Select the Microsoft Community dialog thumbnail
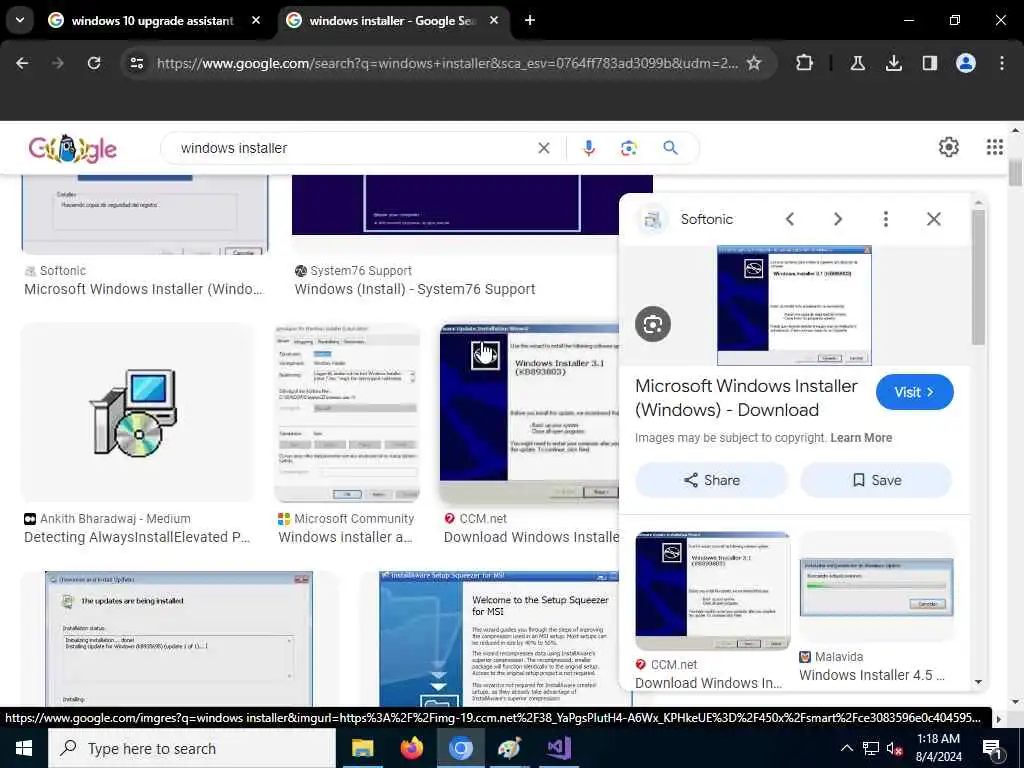The image size is (1024, 768). (x=347, y=413)
